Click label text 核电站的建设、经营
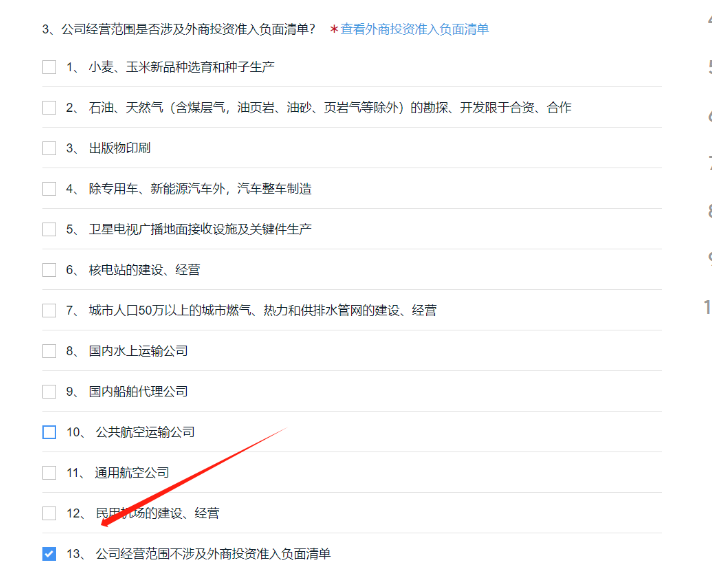The width and height of the screenshot is (712, 579). (144, 270)
